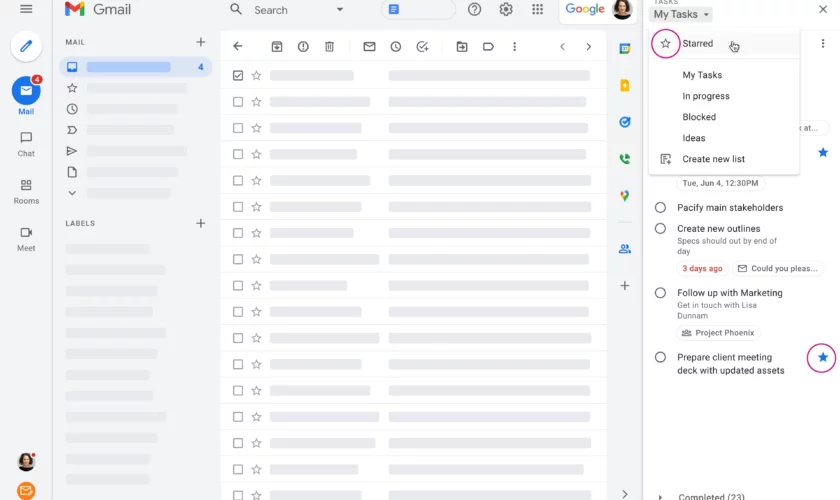Select Starred in the tasks list menu
Viewport: 840px width, 500px height.
point(723,43)
